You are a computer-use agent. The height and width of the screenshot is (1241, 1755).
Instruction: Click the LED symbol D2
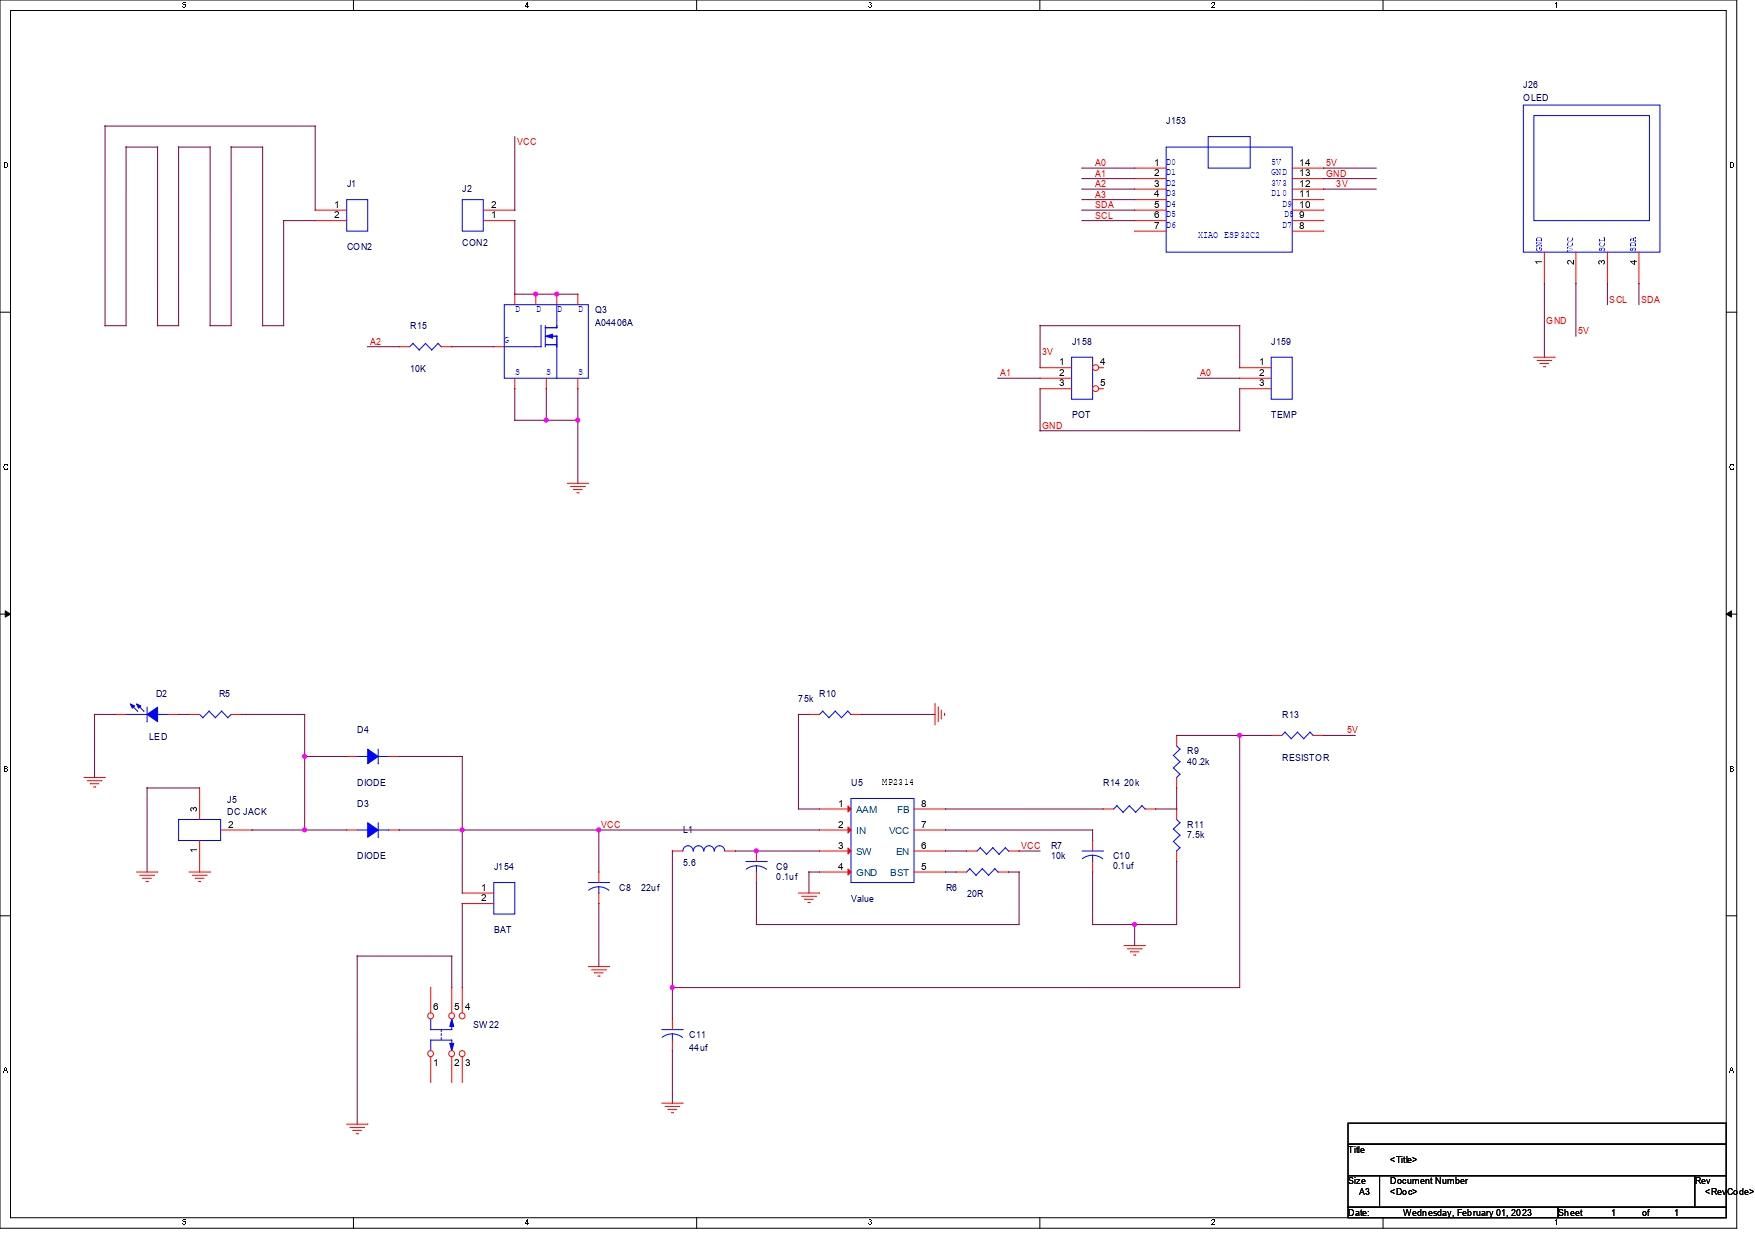pyautogui.click(x=150, y=713)
